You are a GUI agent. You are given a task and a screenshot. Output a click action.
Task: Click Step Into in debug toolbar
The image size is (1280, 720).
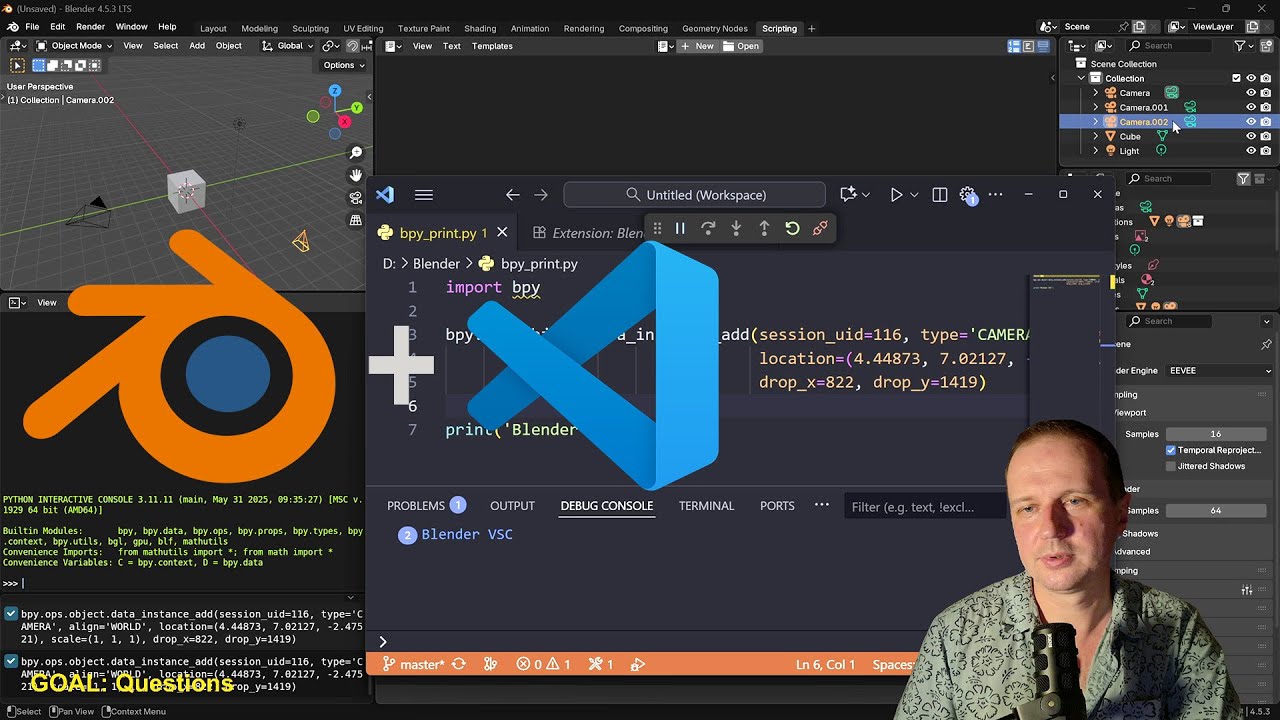point(736,228)
